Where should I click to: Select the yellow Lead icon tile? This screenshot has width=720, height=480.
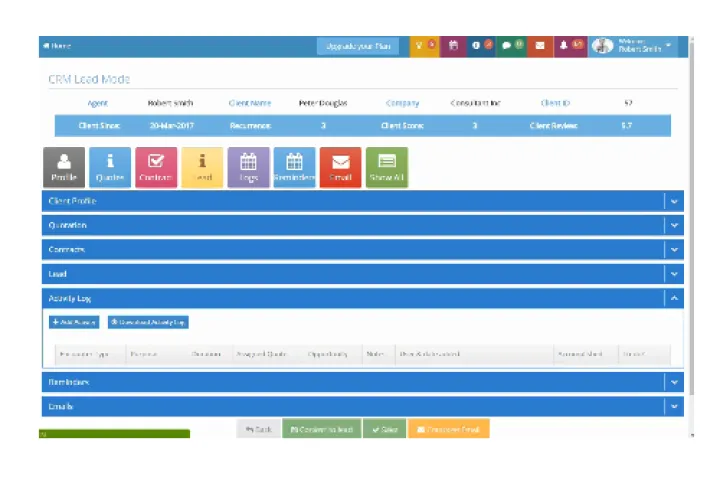tap(202, 167)
